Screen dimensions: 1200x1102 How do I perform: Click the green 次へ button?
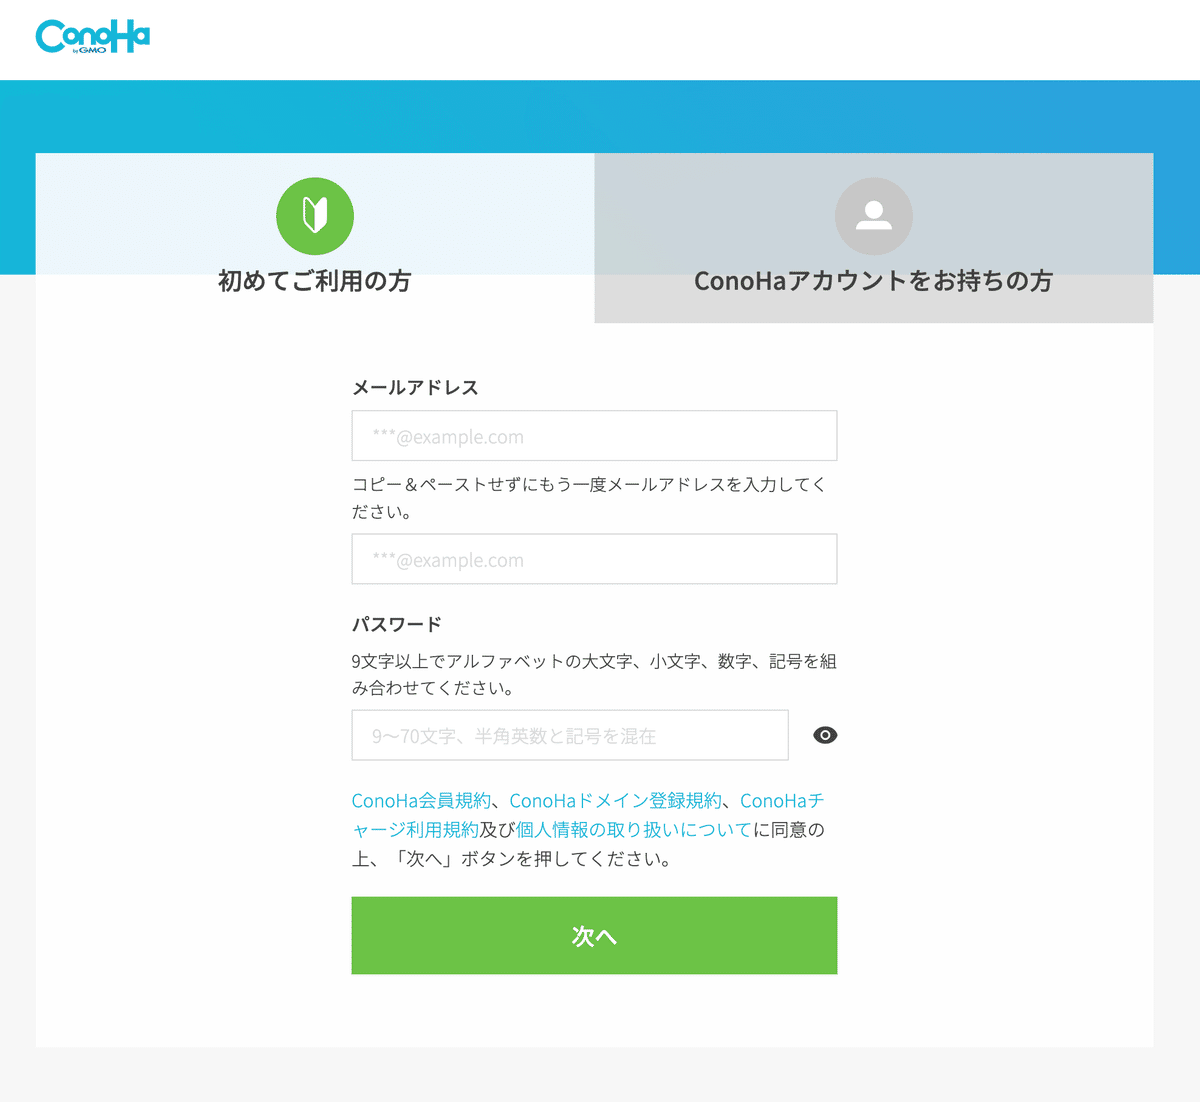(x=594, y=935)
